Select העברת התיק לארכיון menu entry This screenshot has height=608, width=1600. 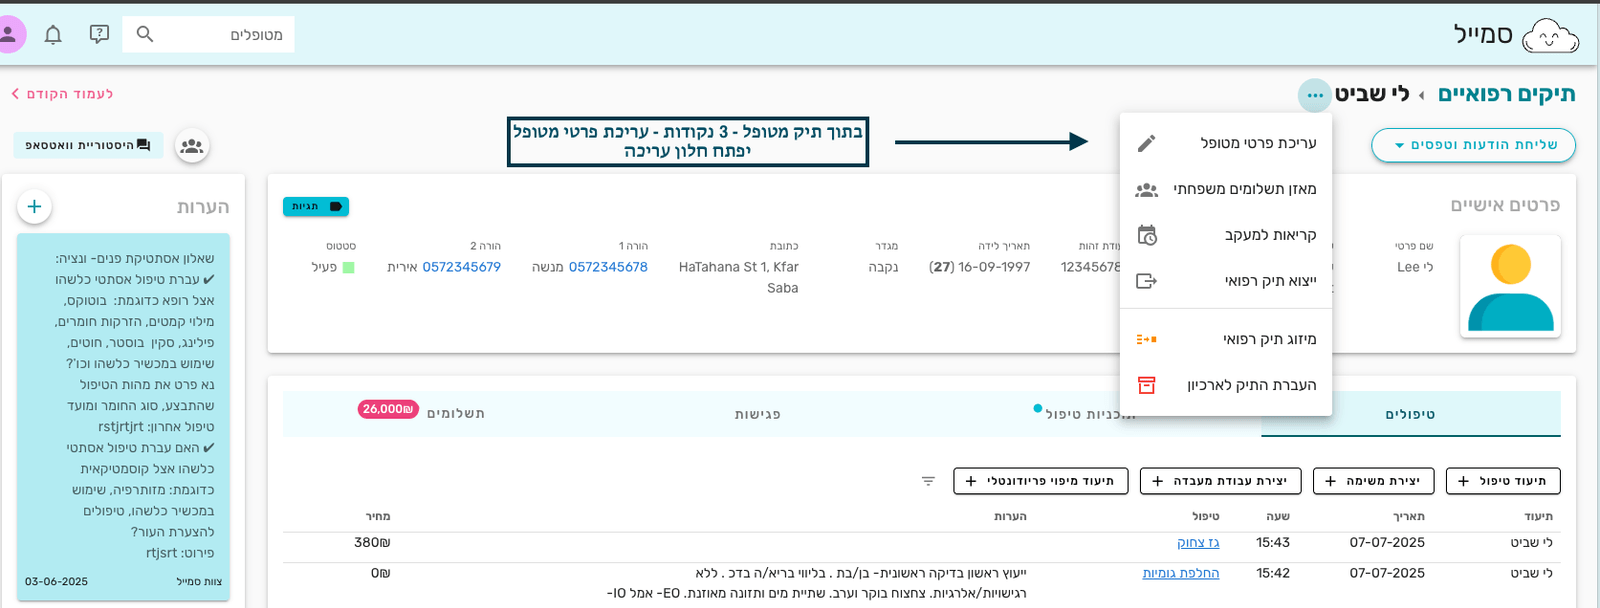coord(1226,385)
